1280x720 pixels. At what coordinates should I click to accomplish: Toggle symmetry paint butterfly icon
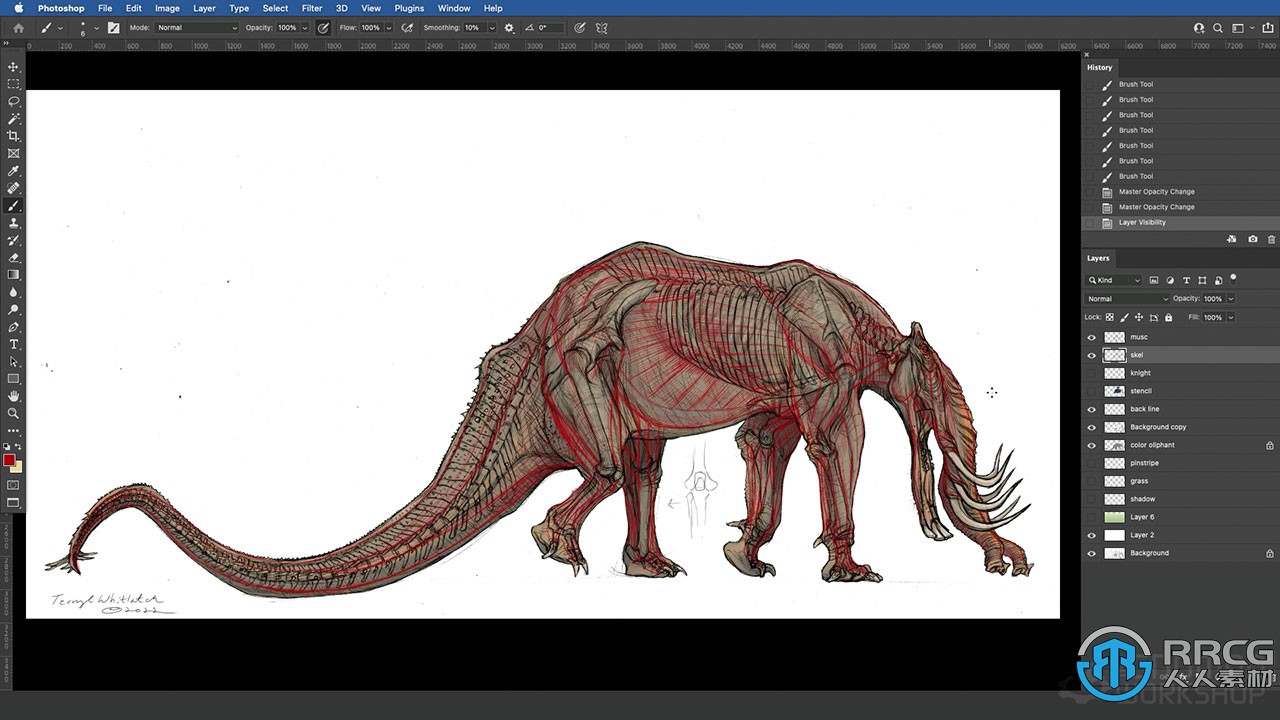pos(602,28)
